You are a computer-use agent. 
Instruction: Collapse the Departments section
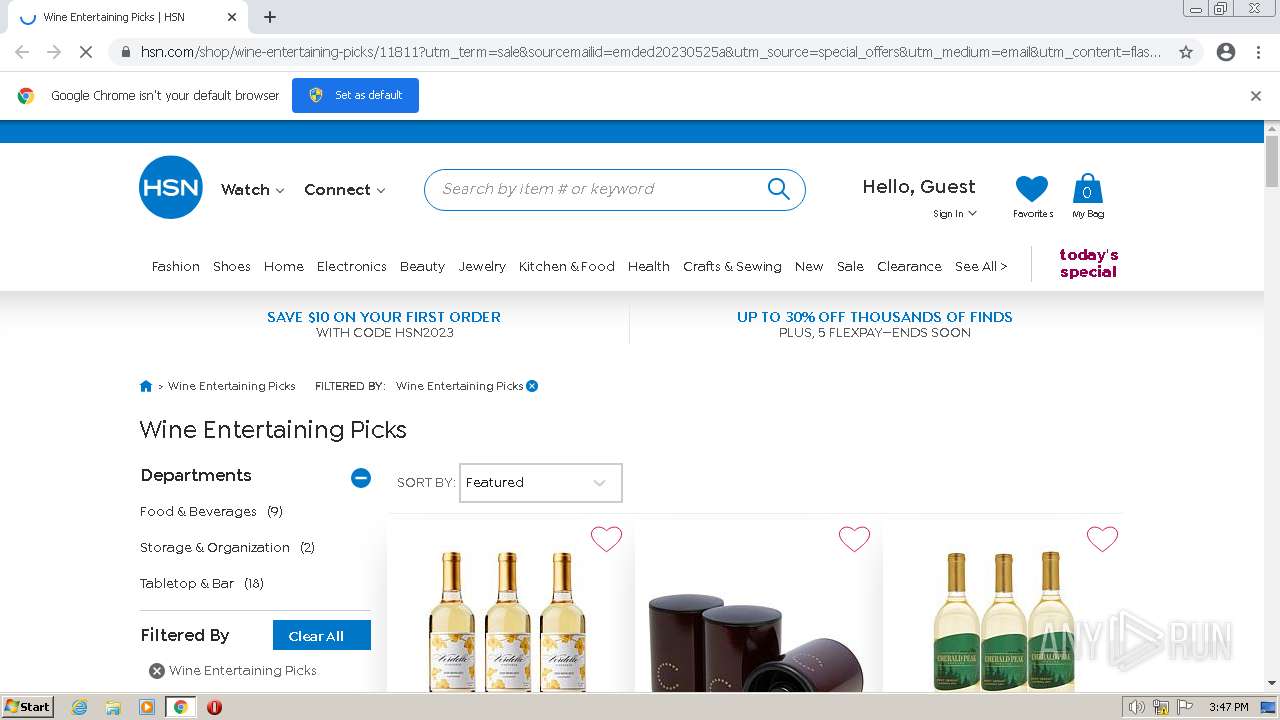click(x=361, y=478)
